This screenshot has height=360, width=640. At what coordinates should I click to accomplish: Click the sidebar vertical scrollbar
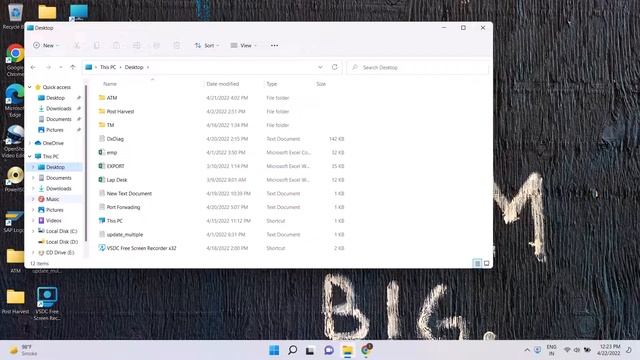coord(86,163)
